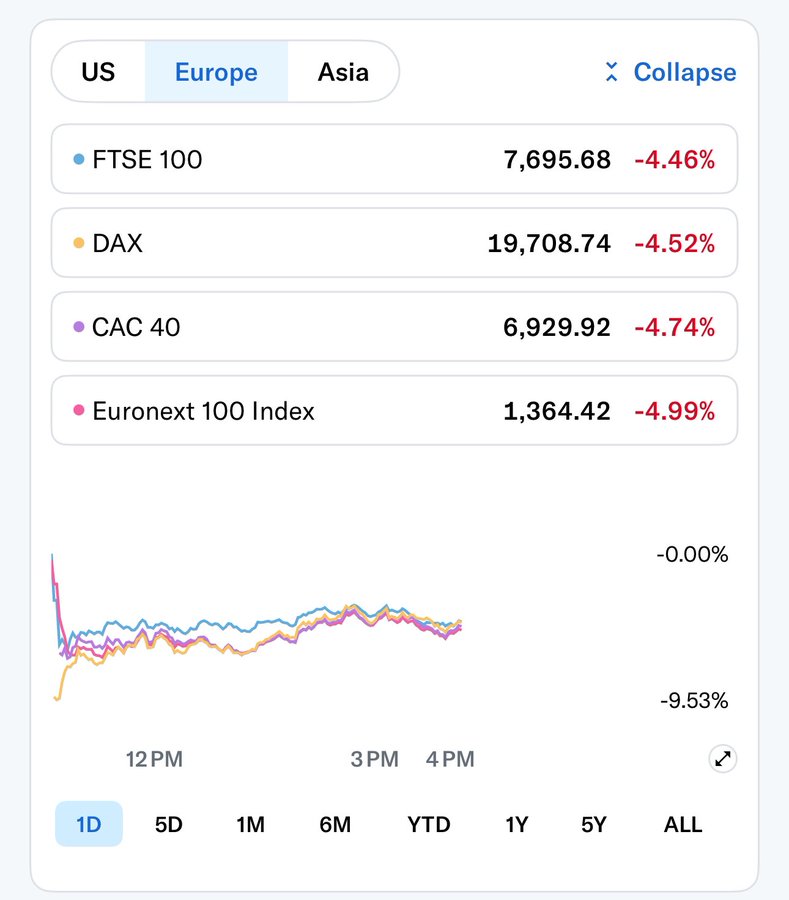Click the blue FTSE 100 dot

pos(79,159)
